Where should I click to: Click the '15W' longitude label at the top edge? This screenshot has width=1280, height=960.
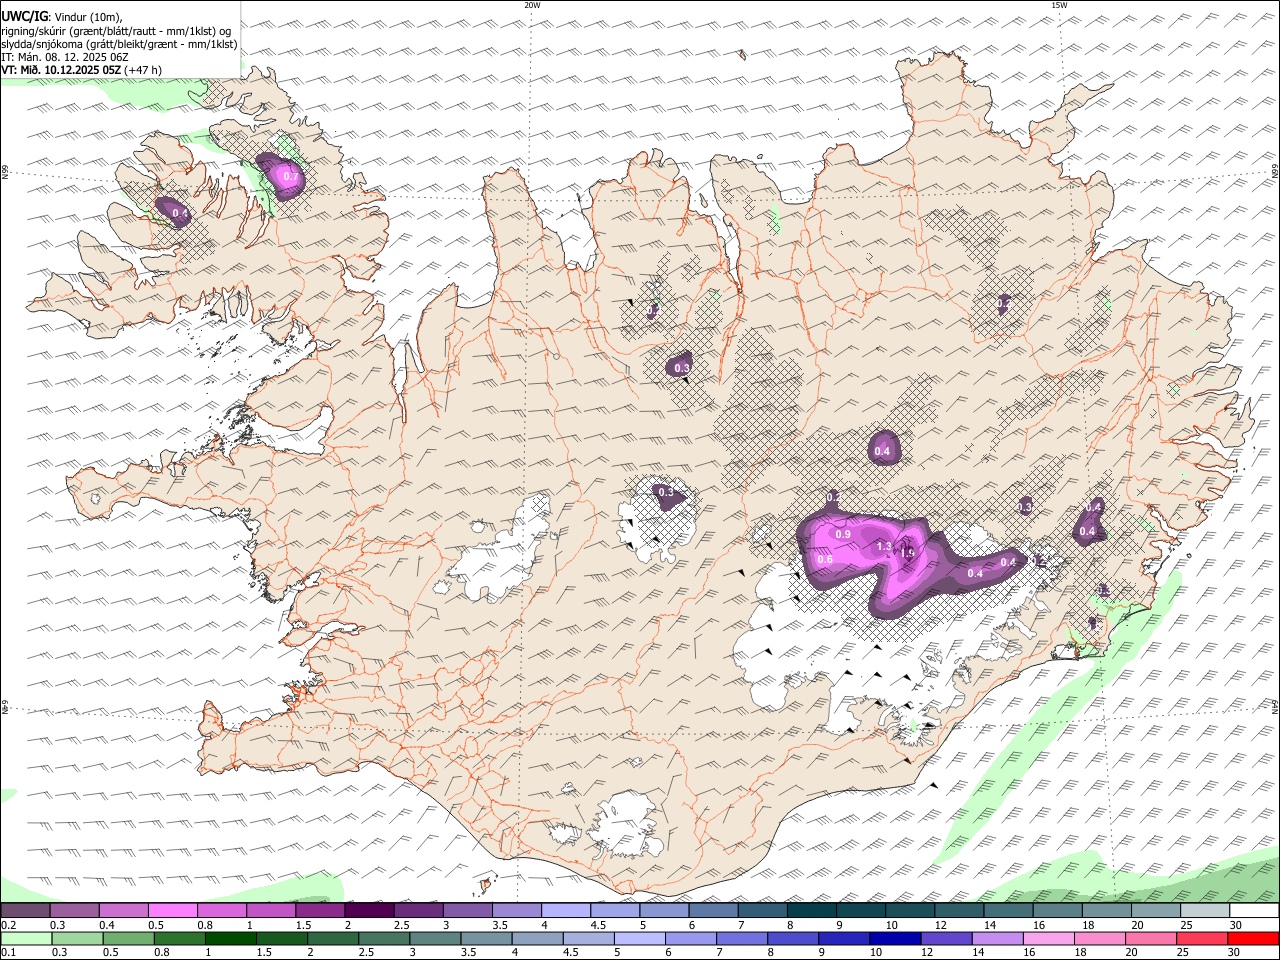[1059, 5]
